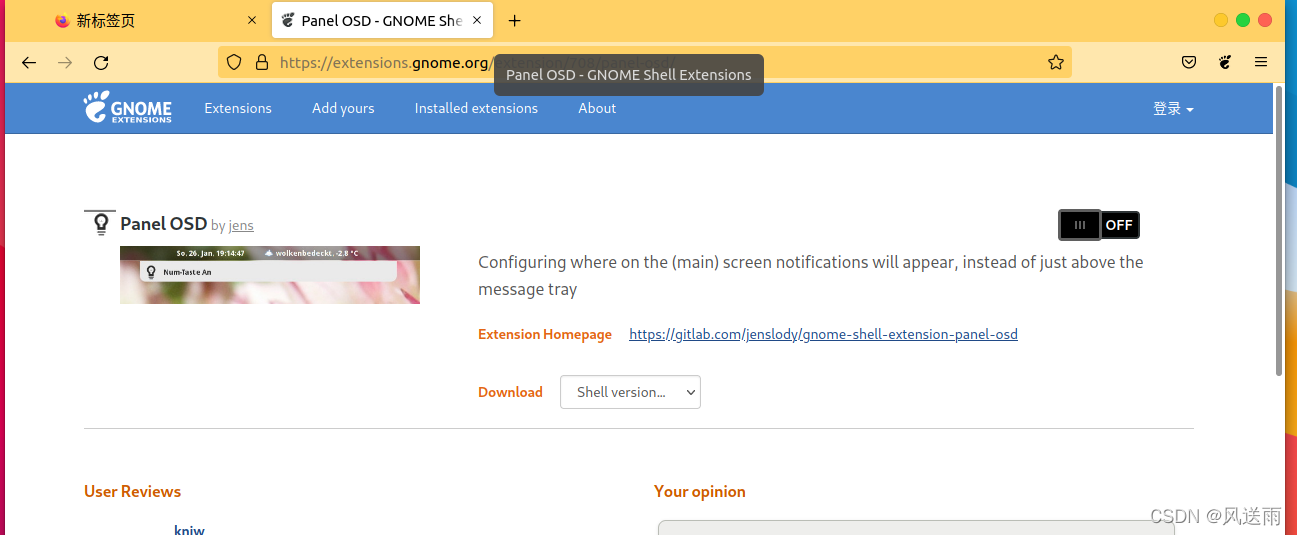
Task: Open the About page
Action: point(597,108)
